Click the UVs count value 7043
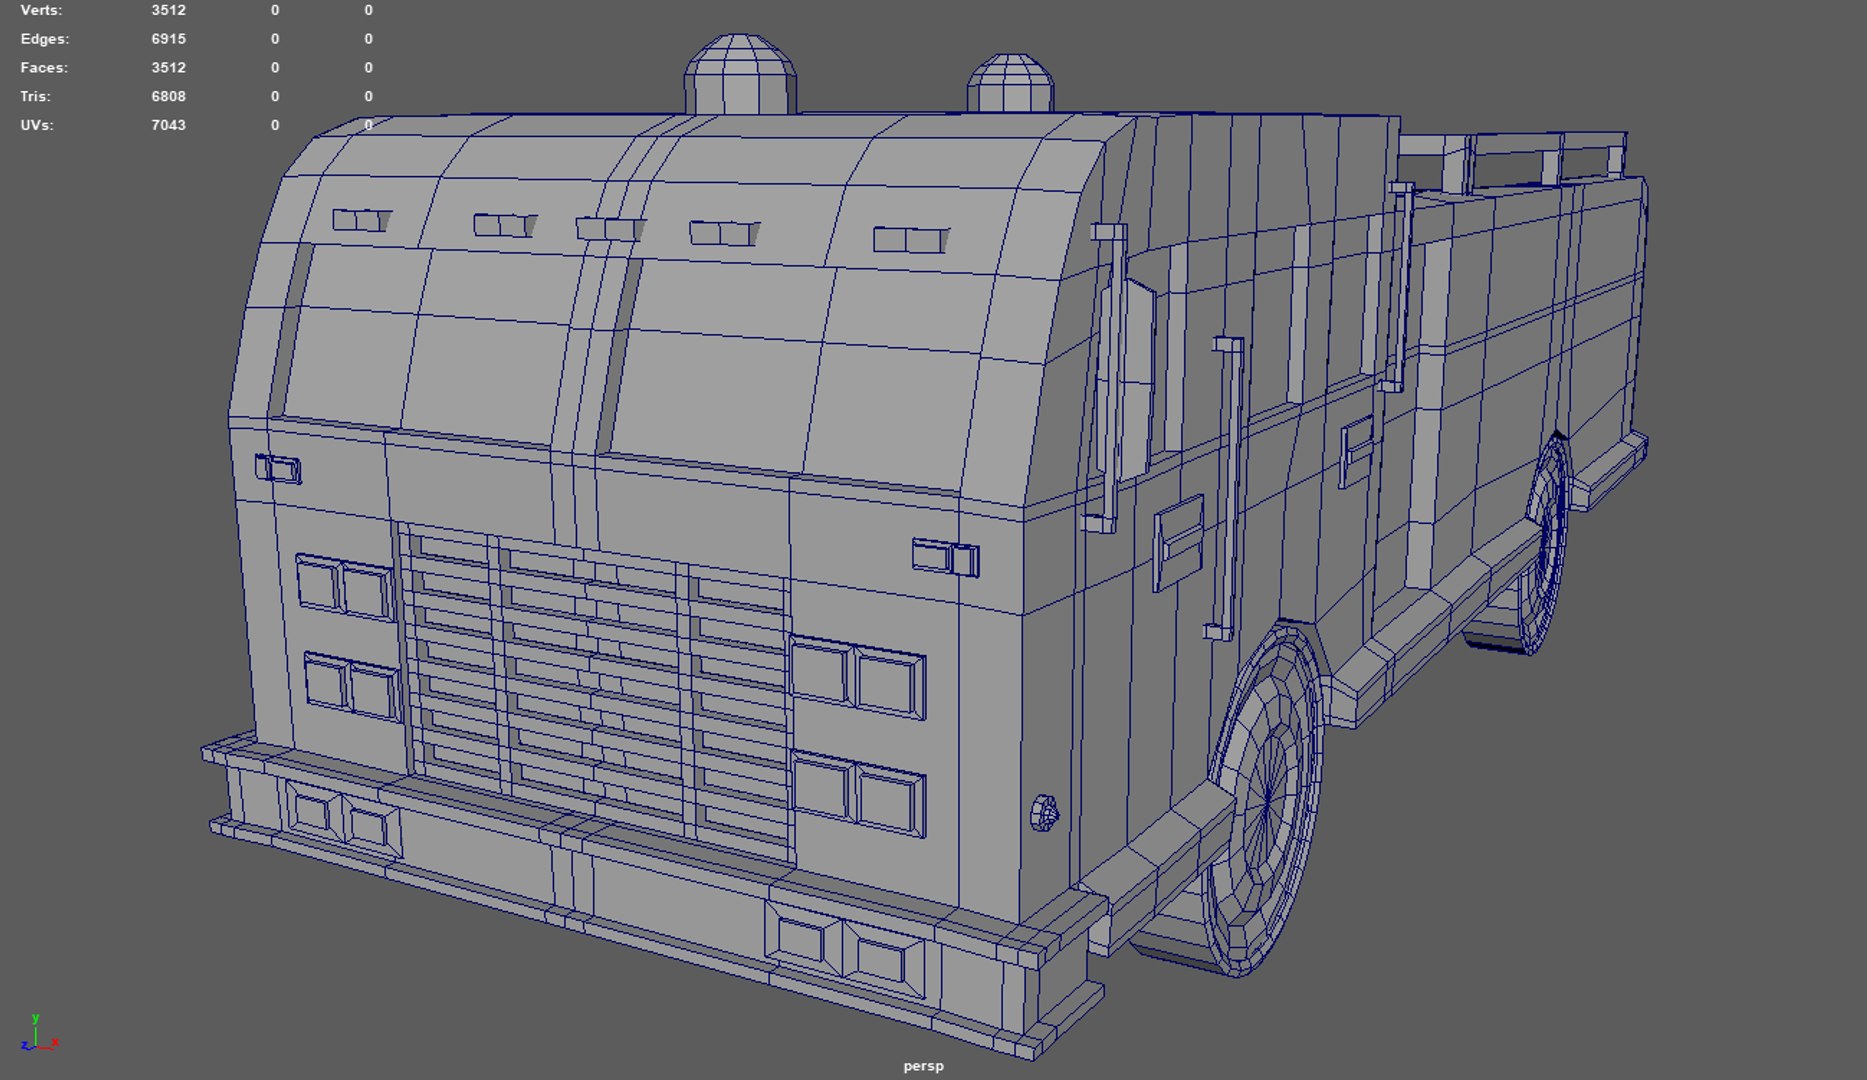1867x1080 pixels. click(168, 125)
